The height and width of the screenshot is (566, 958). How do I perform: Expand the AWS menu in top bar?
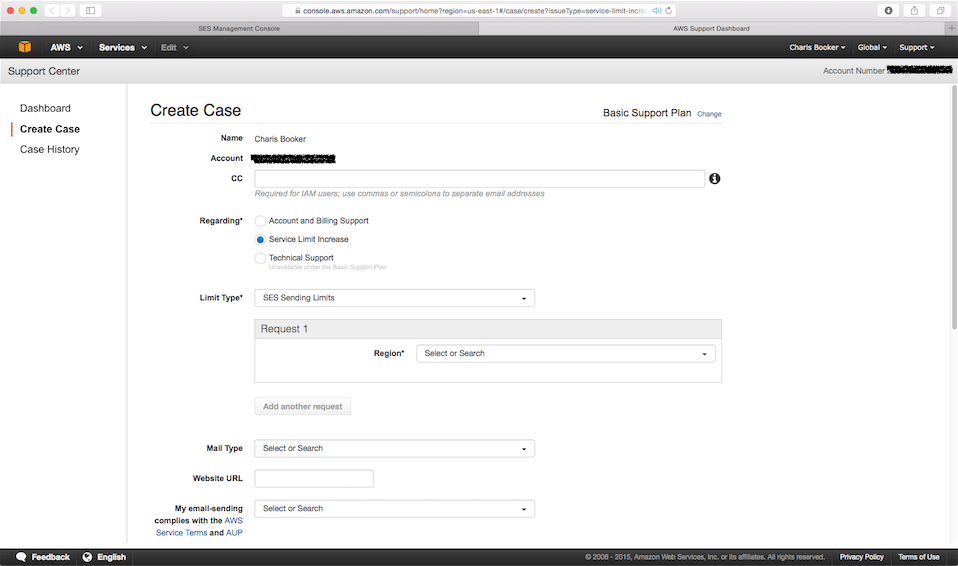click(66, 47)
